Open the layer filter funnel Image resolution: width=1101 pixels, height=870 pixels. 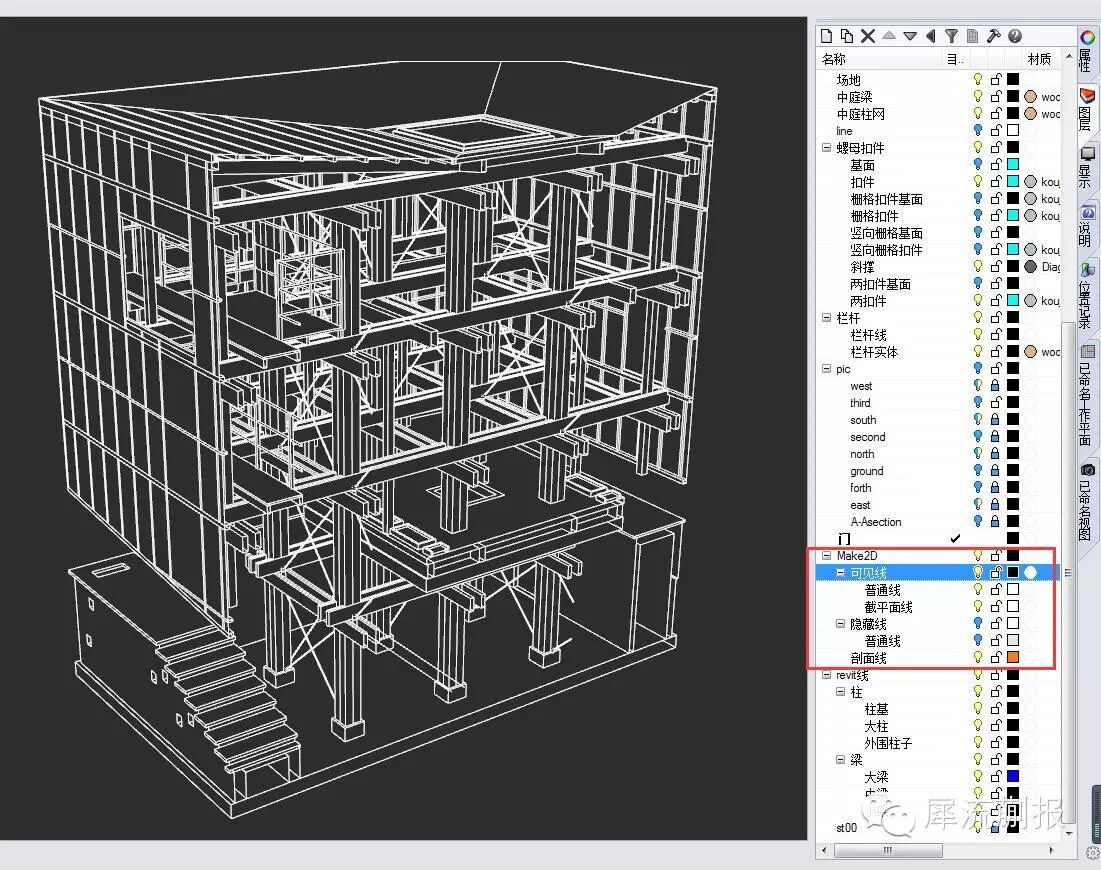(x=951, y=36)
